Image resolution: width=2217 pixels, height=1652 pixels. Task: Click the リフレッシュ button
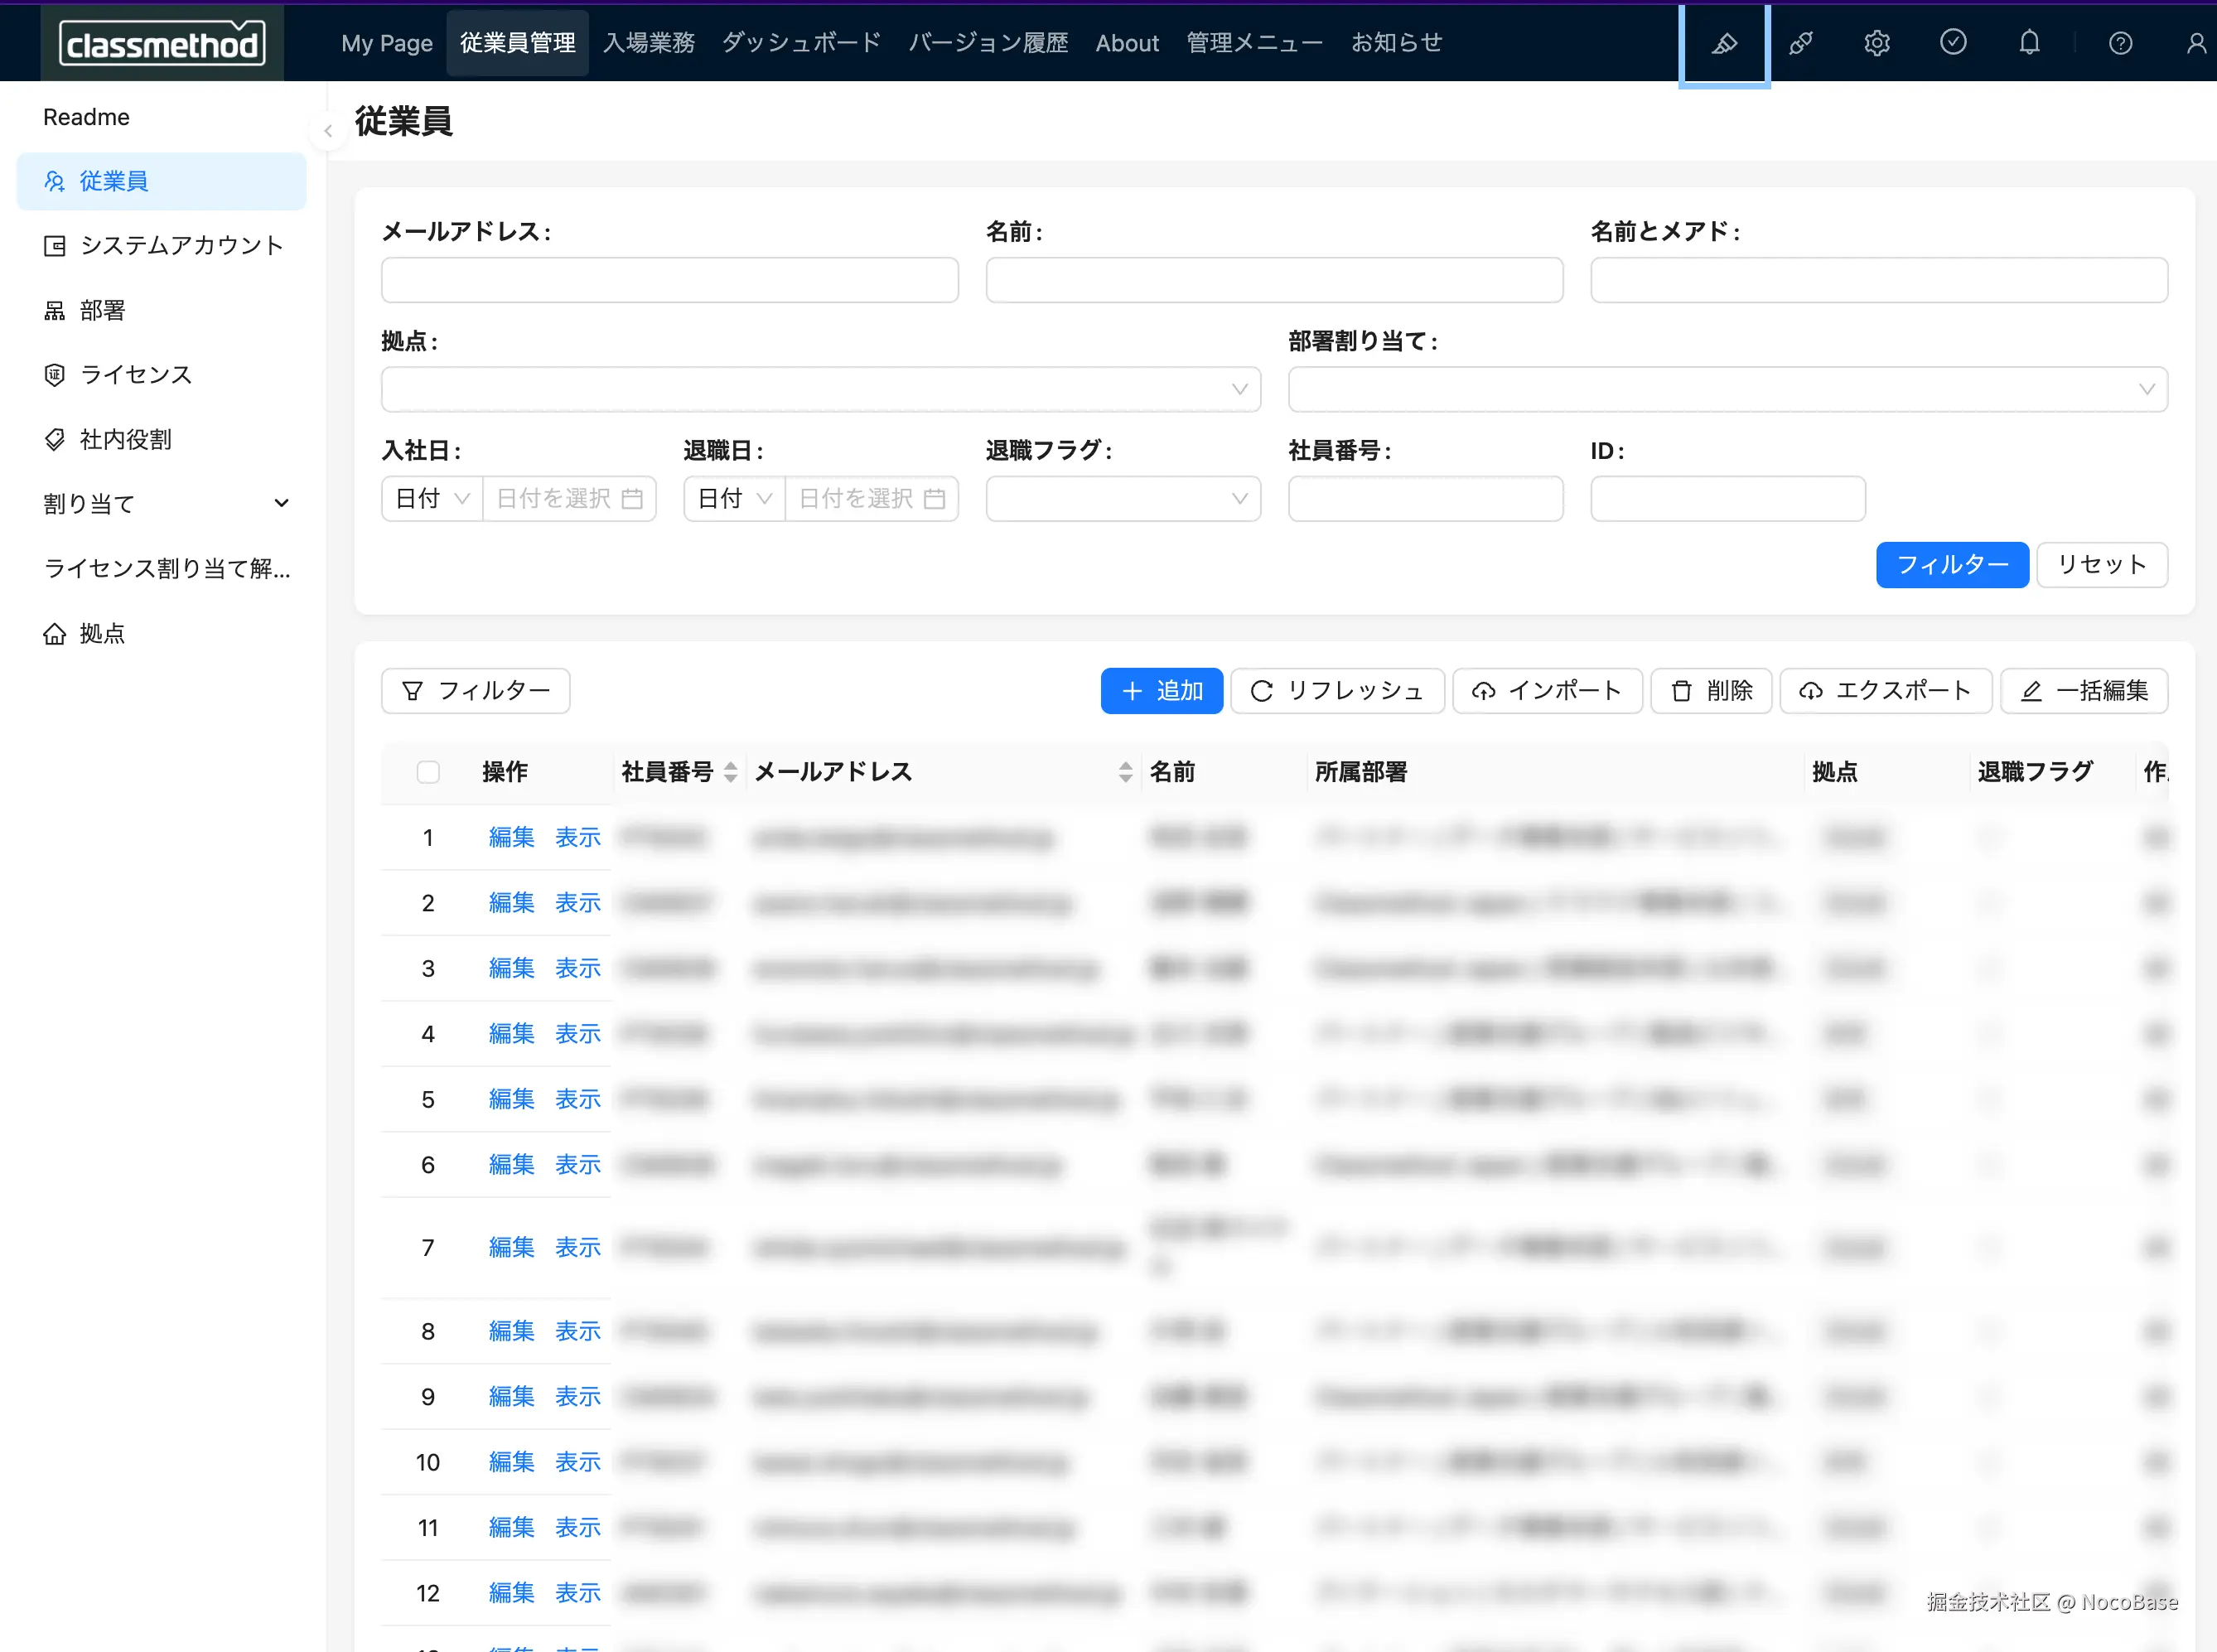point(1338,691)
